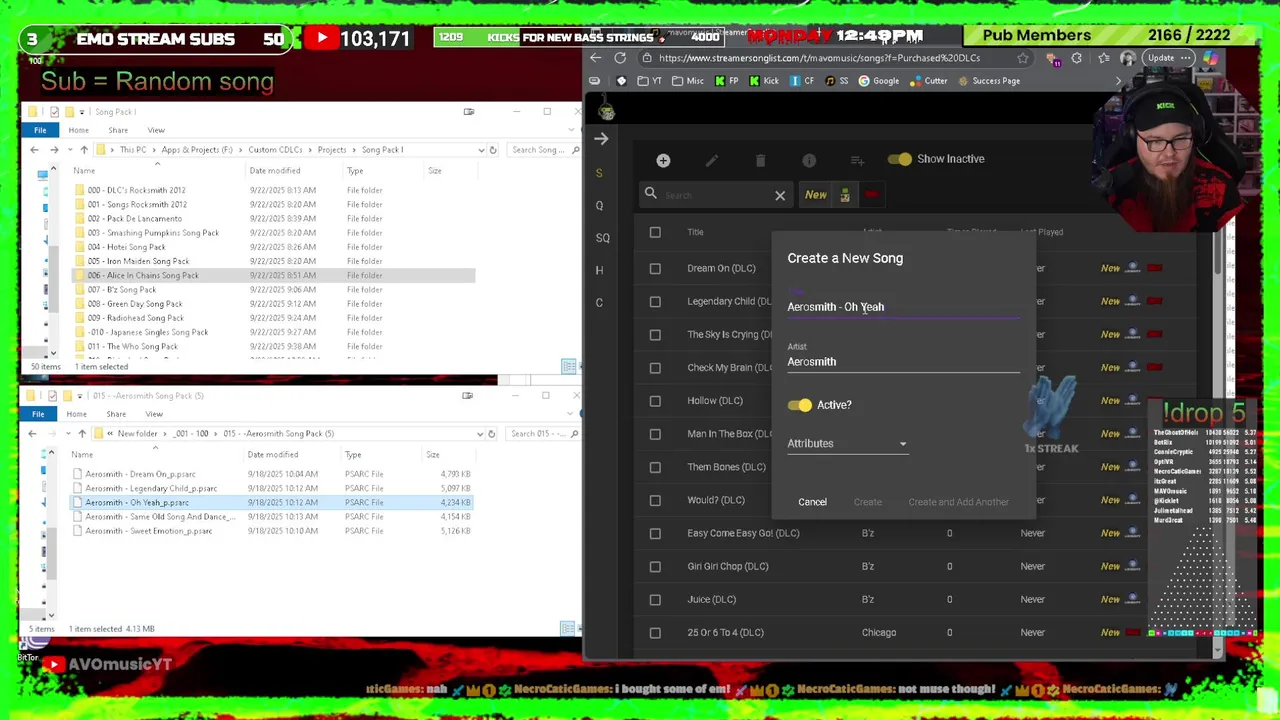1280x720 pixels.
Task: Click the Artist input field in the dialog
Action: pos(903,362)
